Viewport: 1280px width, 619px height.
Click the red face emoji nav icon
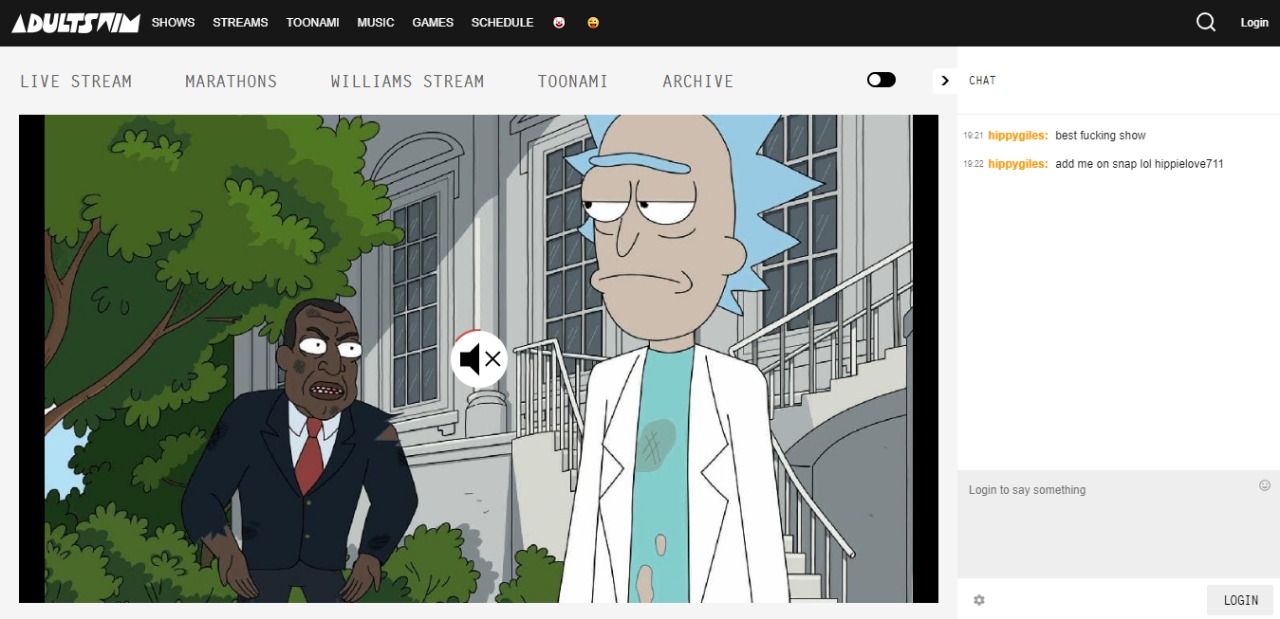click(x=559, y=22)
